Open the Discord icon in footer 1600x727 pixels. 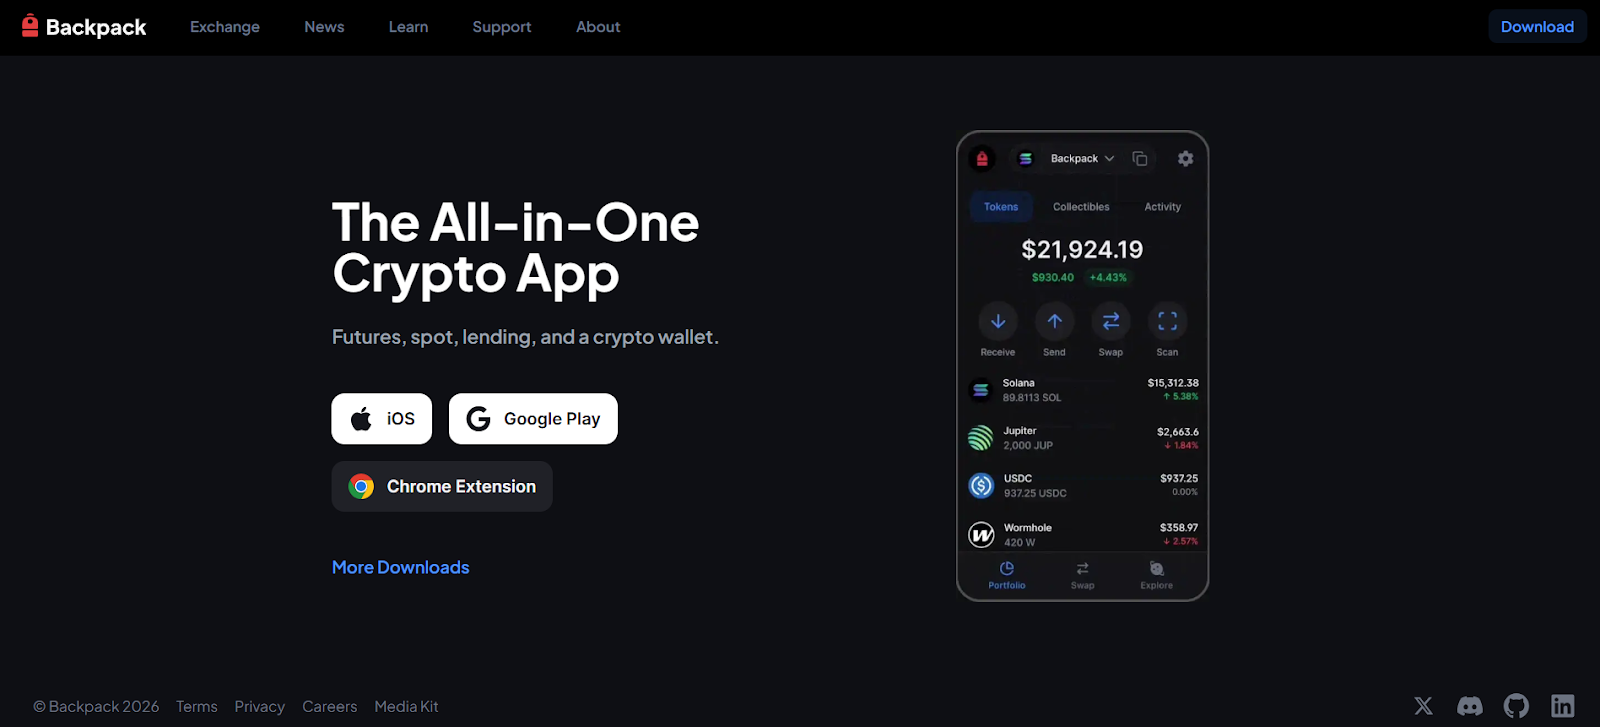(x=1470, y=706)
